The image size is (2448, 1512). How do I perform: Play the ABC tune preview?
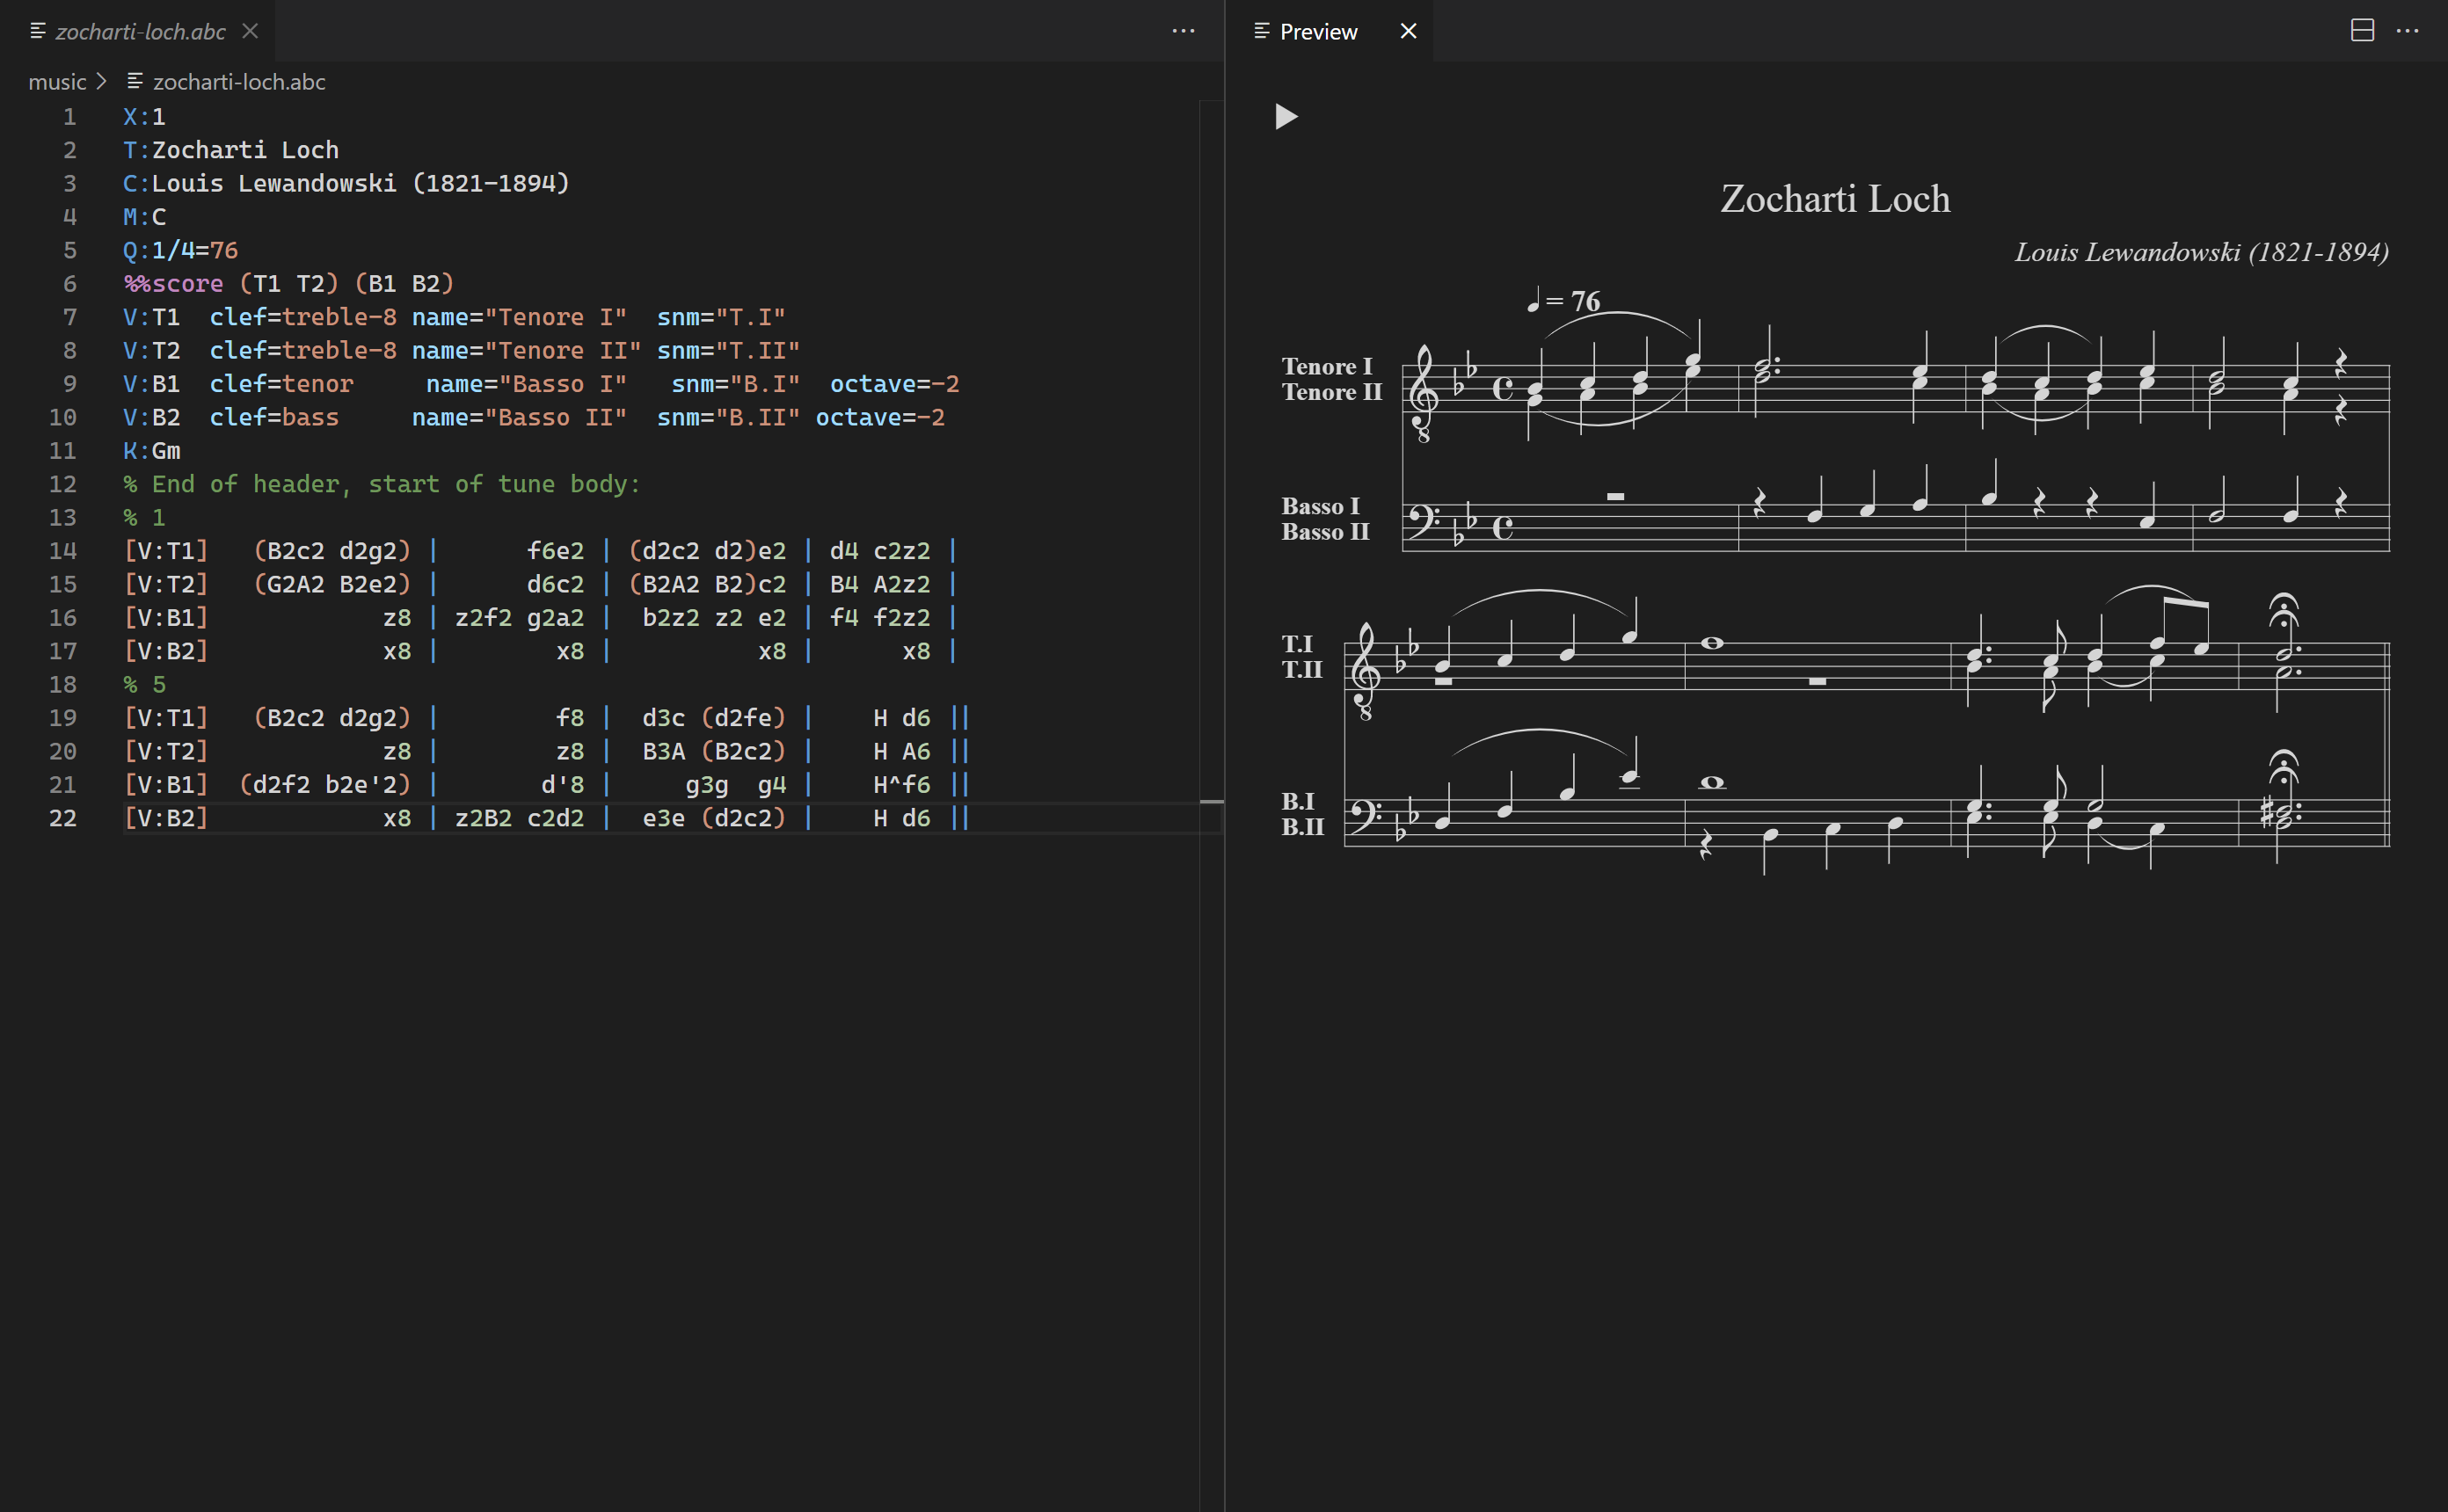point(1286,117)
